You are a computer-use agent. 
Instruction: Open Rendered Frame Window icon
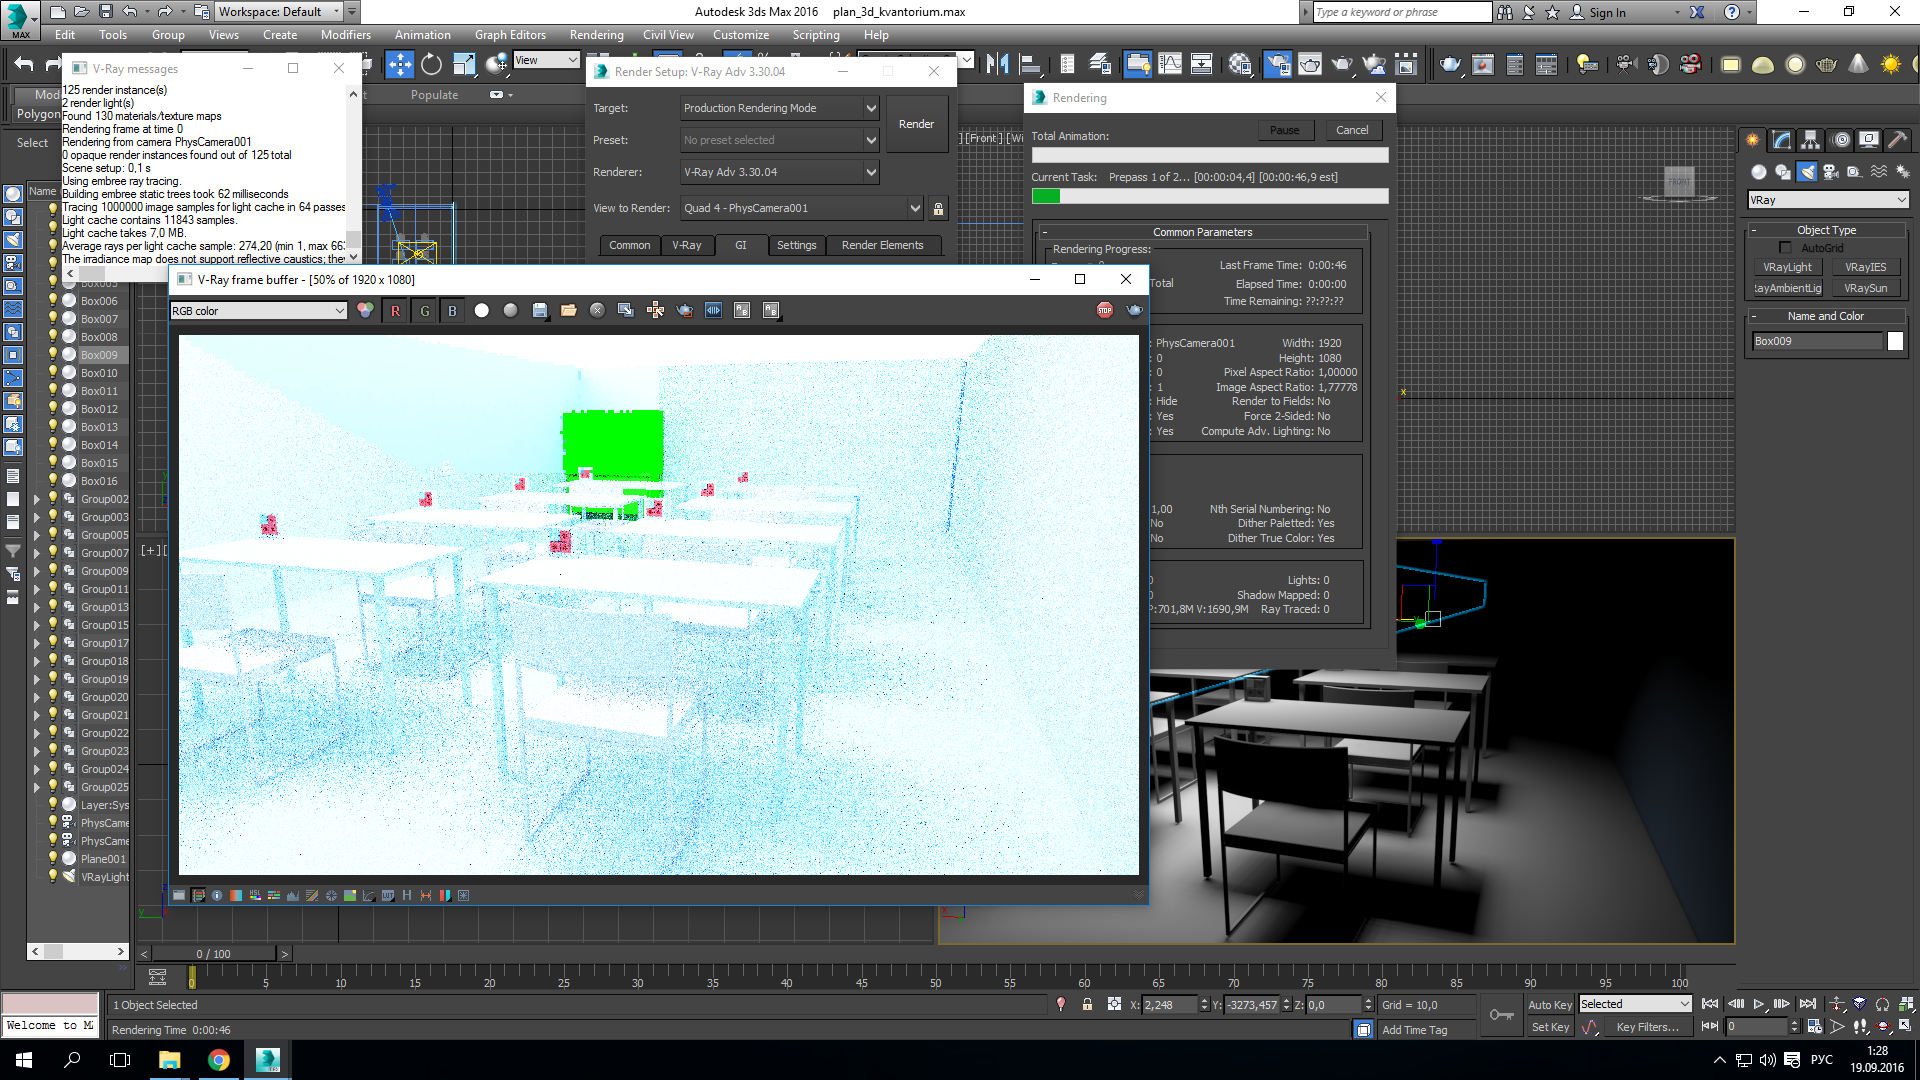(x=1310, y=65)
